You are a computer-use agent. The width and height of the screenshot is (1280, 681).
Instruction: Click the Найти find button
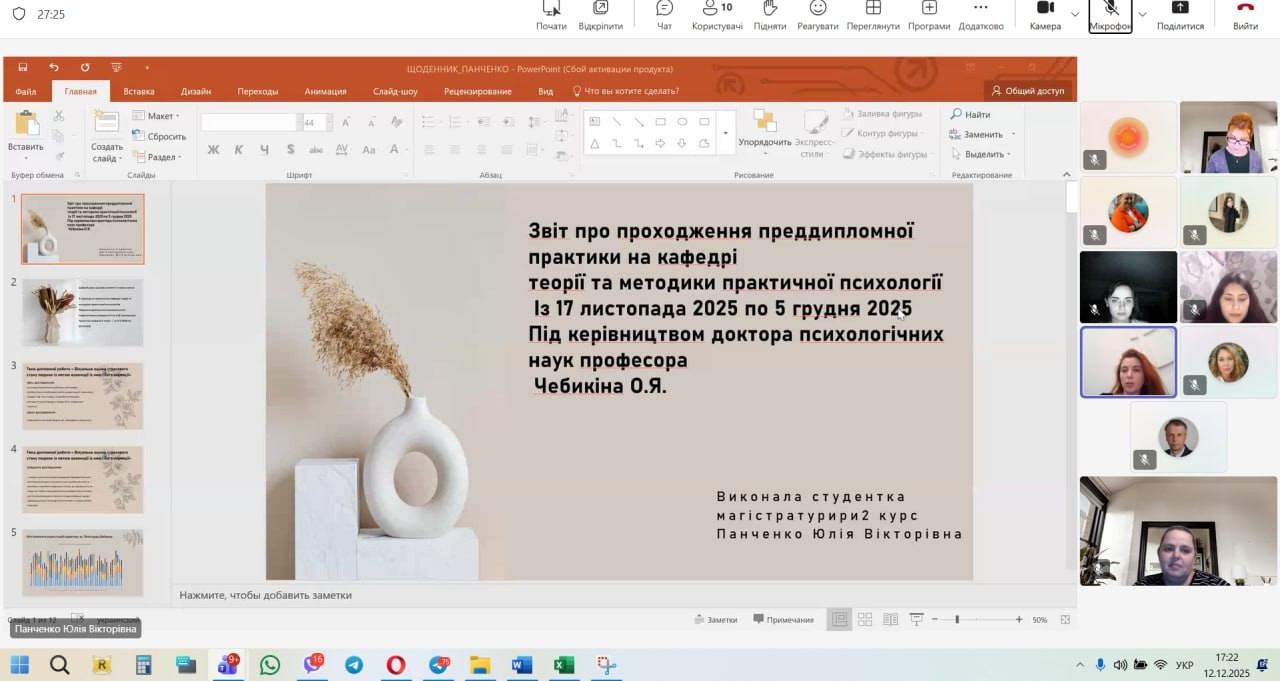pyautogui.click(x=970, y=115)
